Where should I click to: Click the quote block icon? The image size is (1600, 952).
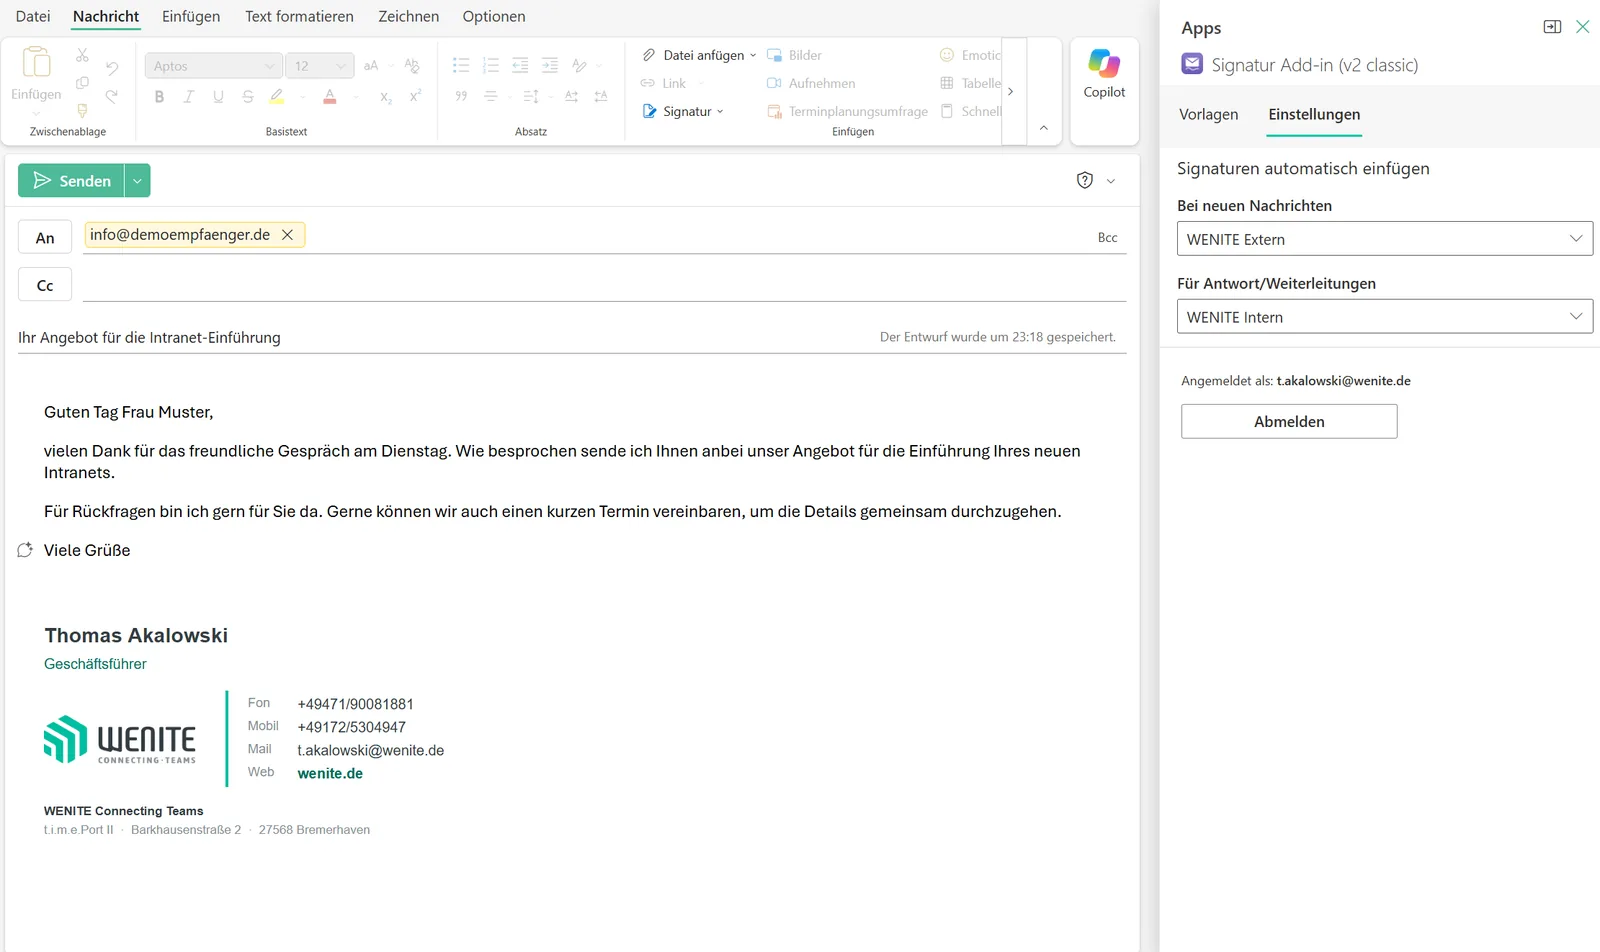click(461, 96)
